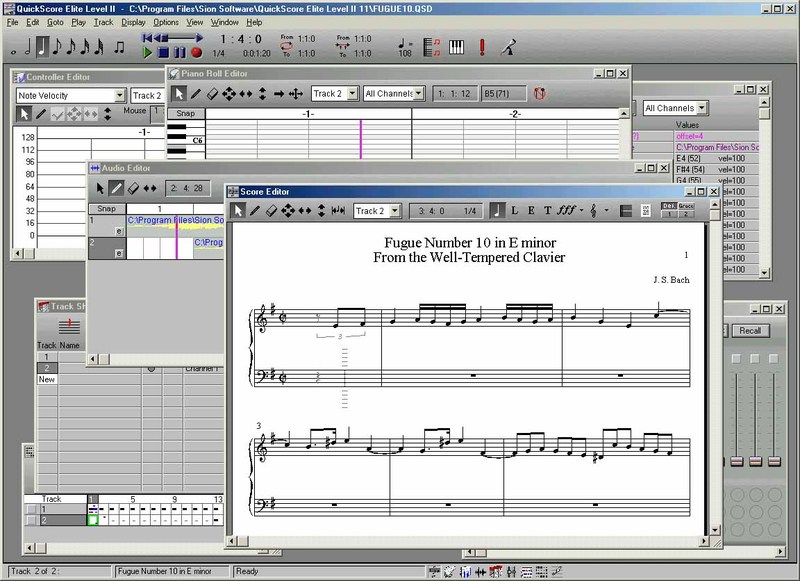This screenshot has width=800, height=581.
Task: Select the text T tool in Score Editor
Action: 548,211
